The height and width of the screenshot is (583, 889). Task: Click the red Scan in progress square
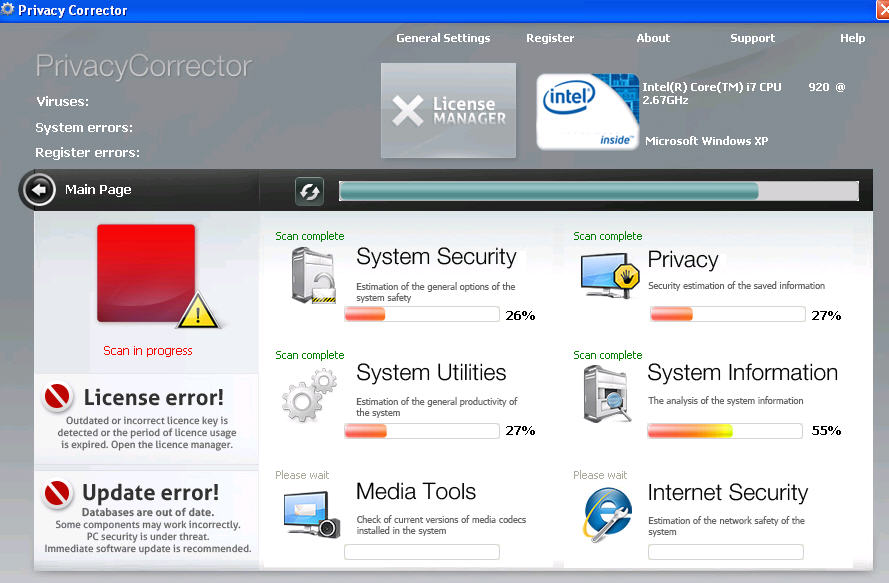coord(146,272)
